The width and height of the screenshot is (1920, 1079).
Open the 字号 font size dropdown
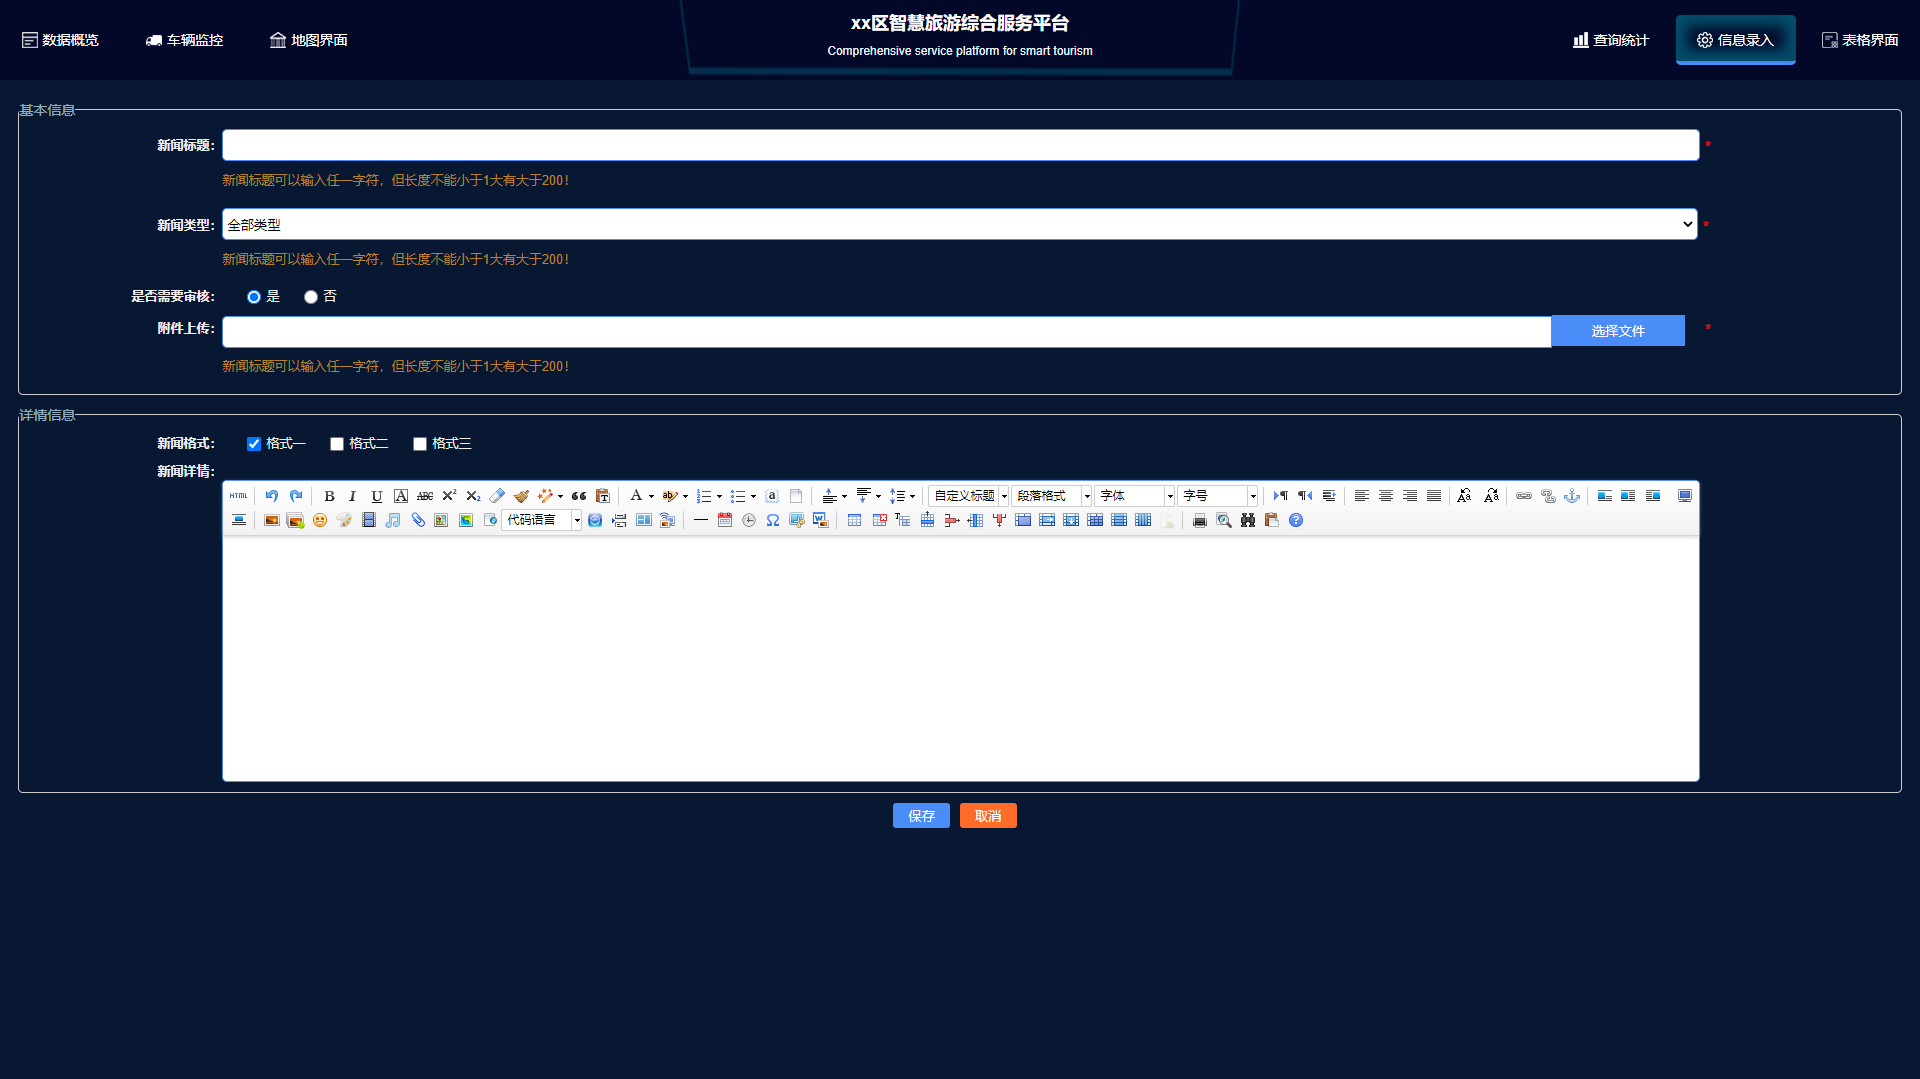(x=1218, y=496)
